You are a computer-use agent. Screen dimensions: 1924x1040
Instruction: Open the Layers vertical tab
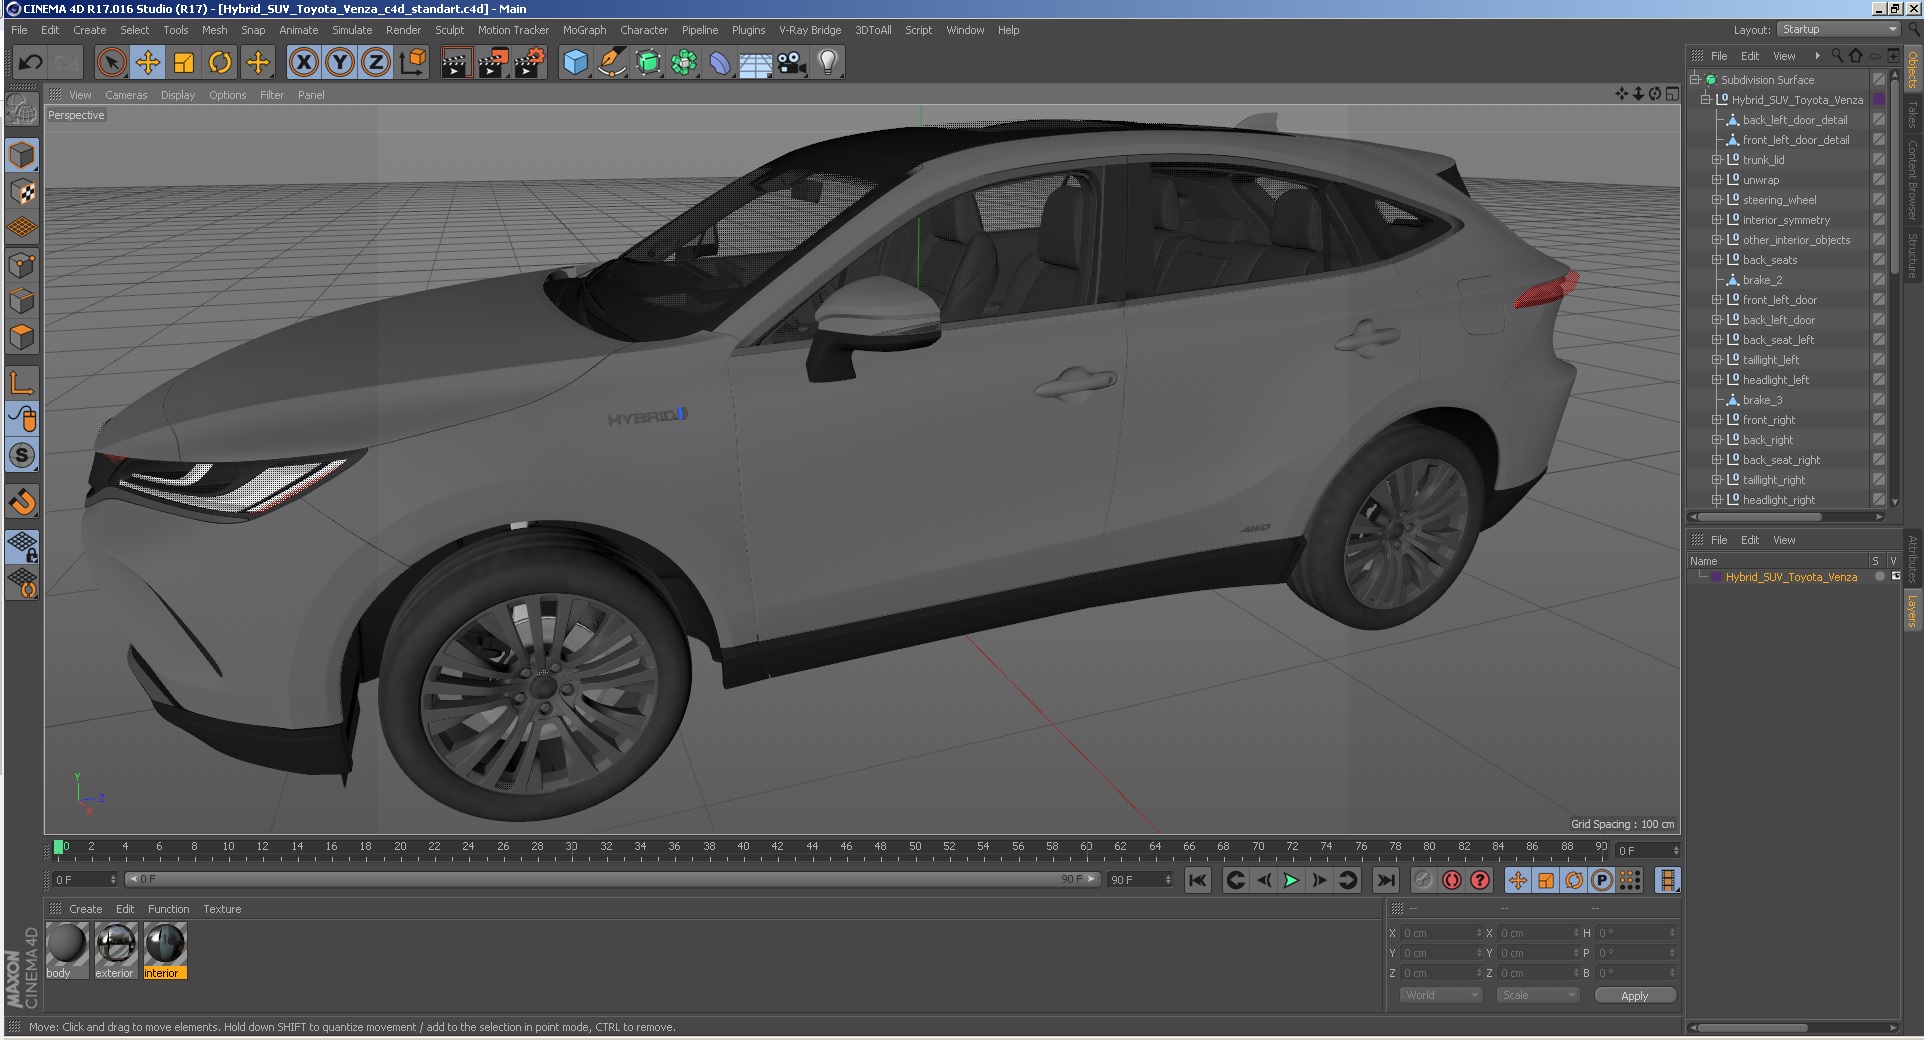click(x=1912, y=610)
